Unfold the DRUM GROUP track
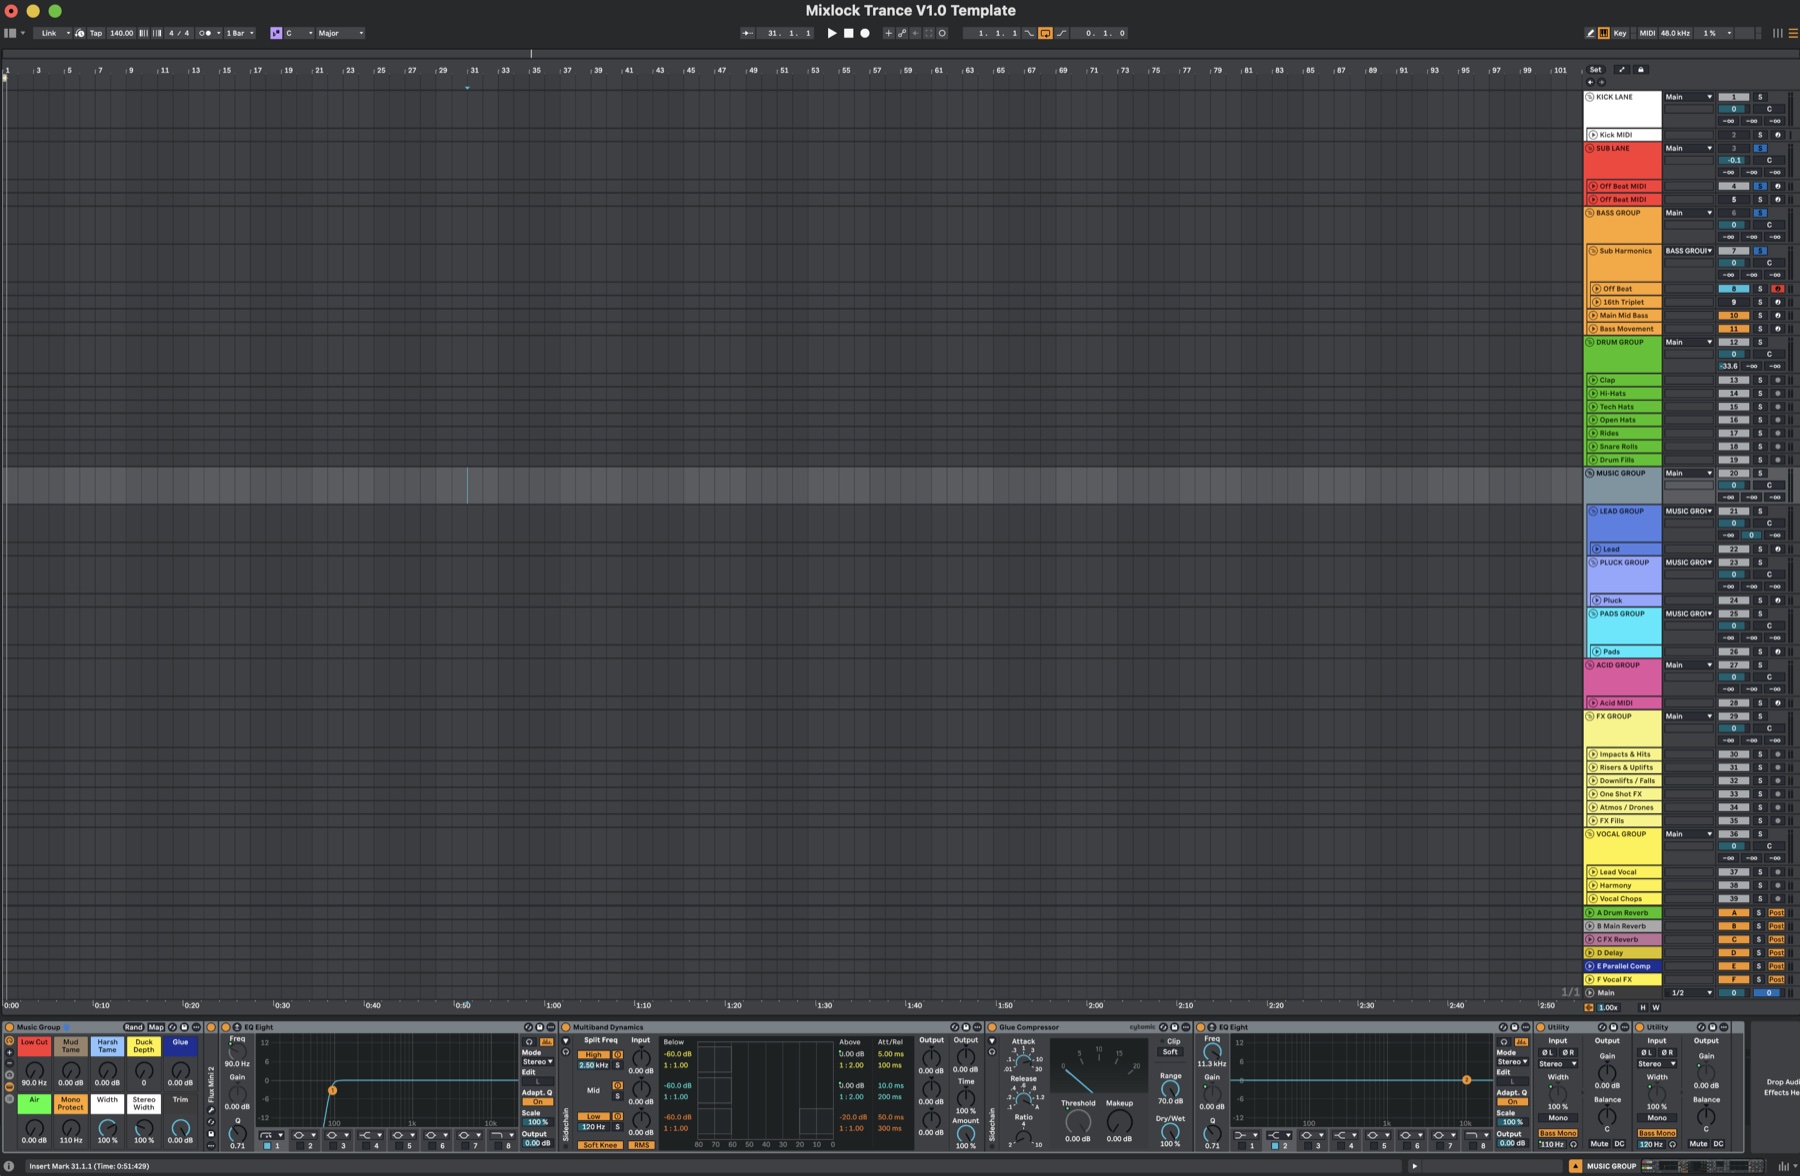Viewport: 1800px width, 1176px height. (x=1590, y=342)
